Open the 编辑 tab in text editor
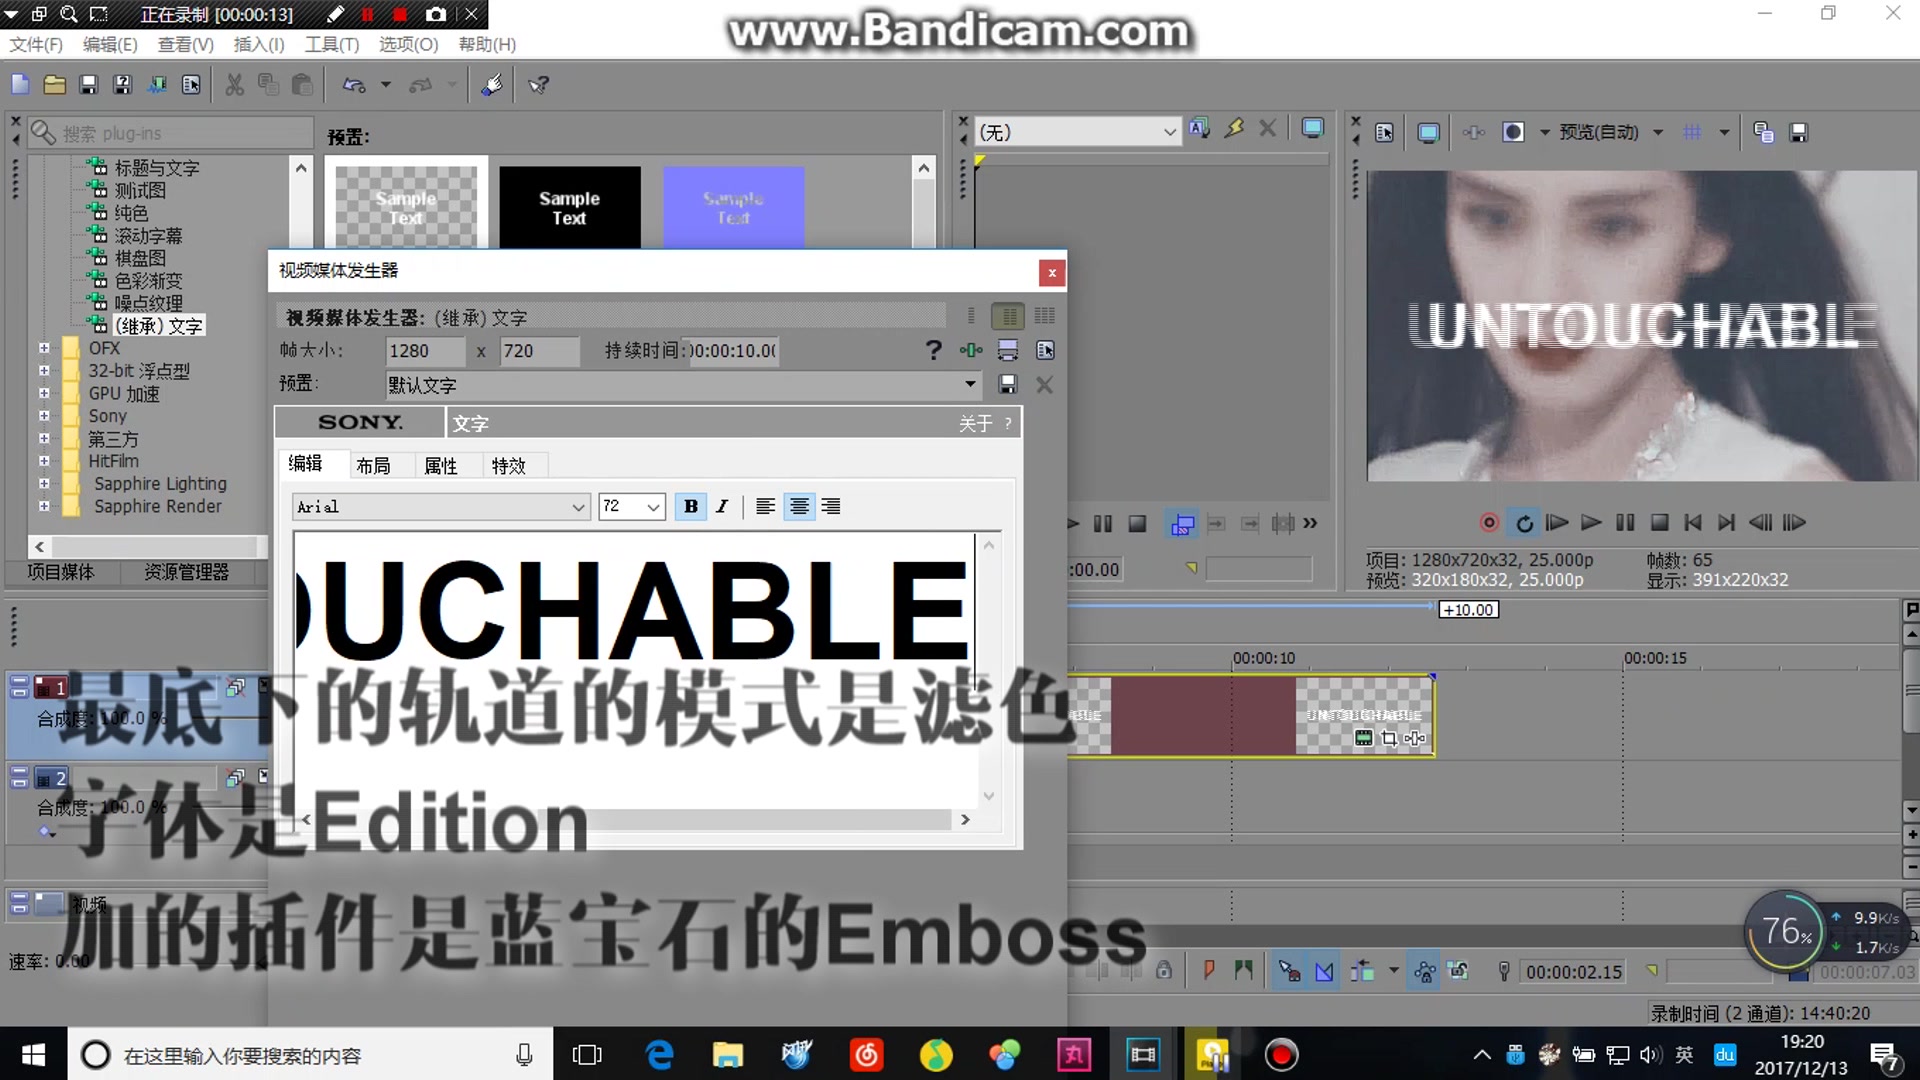The image size is (1920, 1080). (306, 463)
